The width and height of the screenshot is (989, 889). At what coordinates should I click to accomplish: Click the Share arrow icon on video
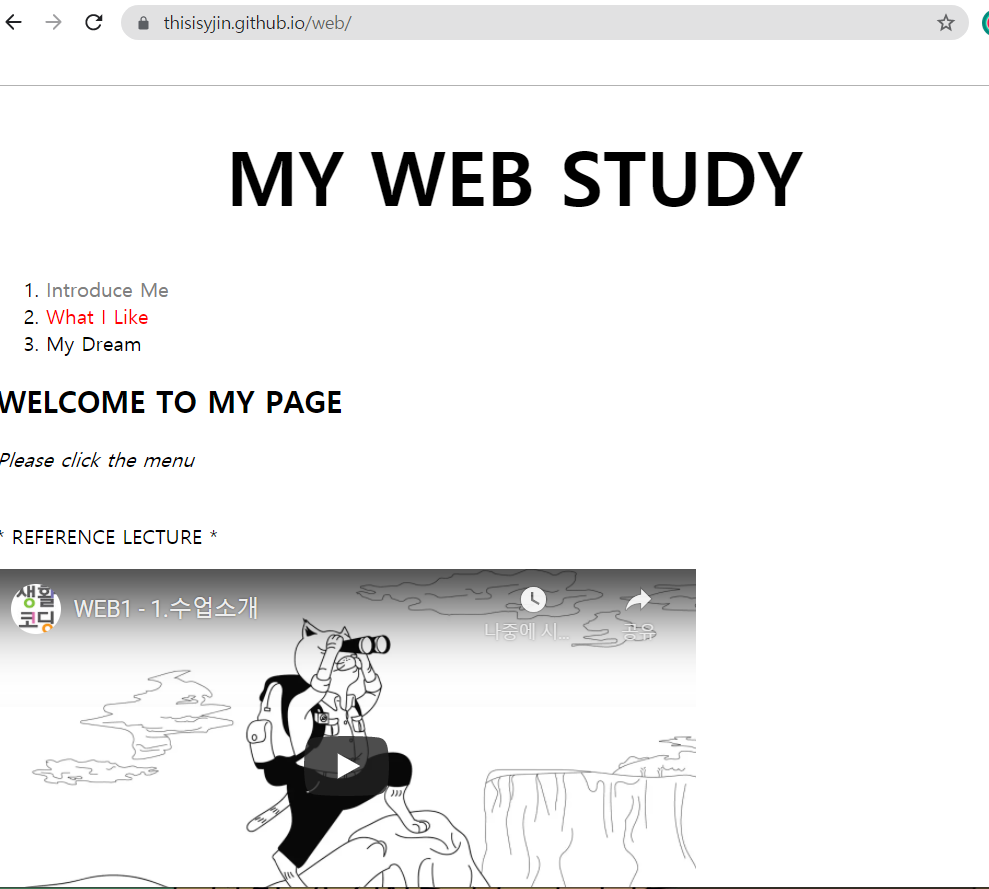coord(638,600)
